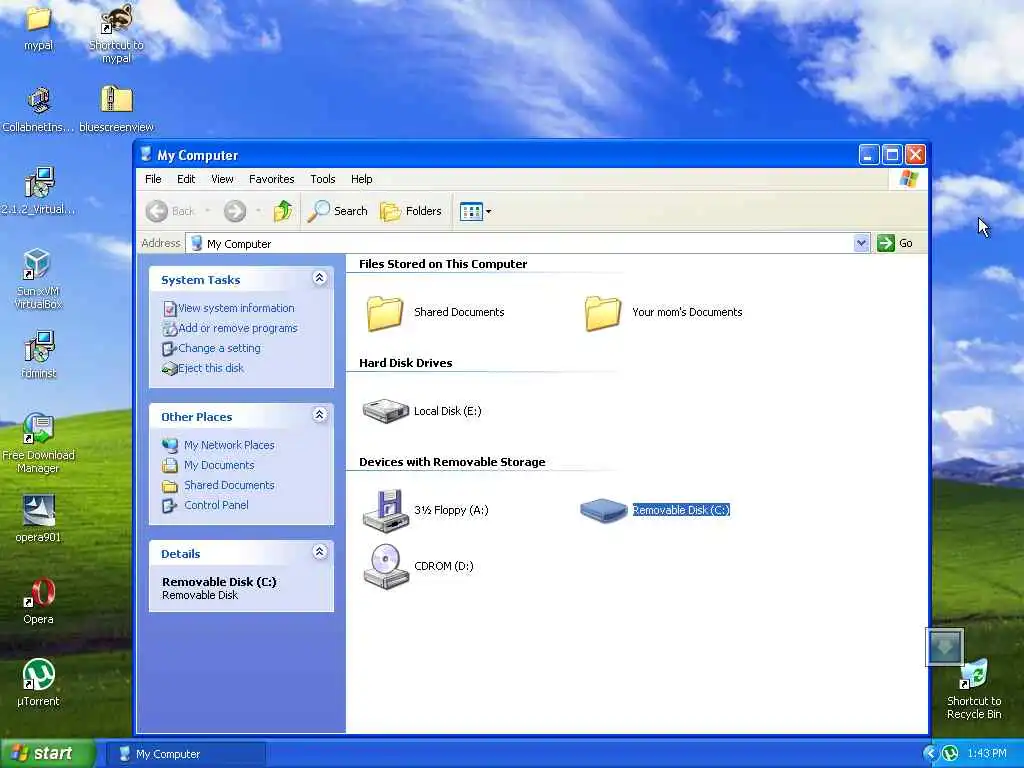Viewport: 1024px width, 768px height.
Task: Open the Favorites menu
Action: [x=272, y=179]
